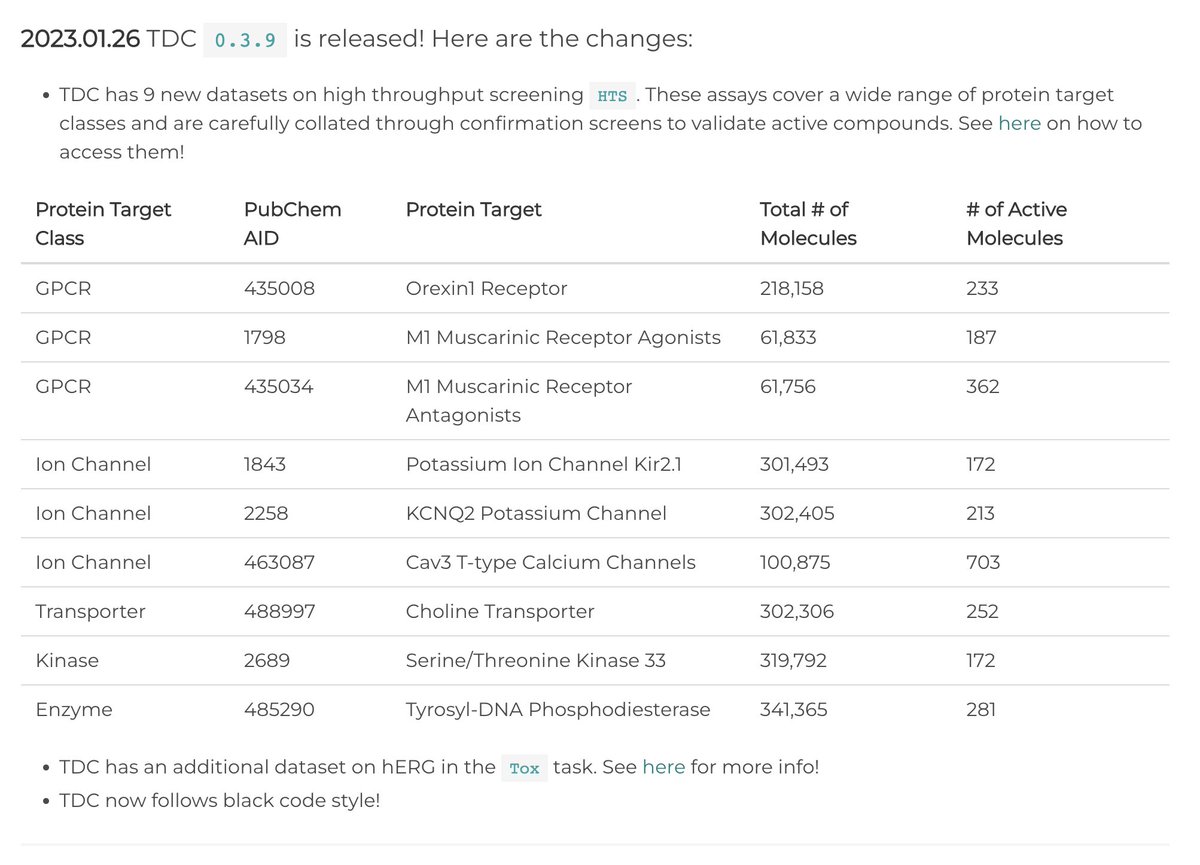The image size is (1200, 865).
Task: Click the 0.3.9 version code label
Action: point(245,40)
